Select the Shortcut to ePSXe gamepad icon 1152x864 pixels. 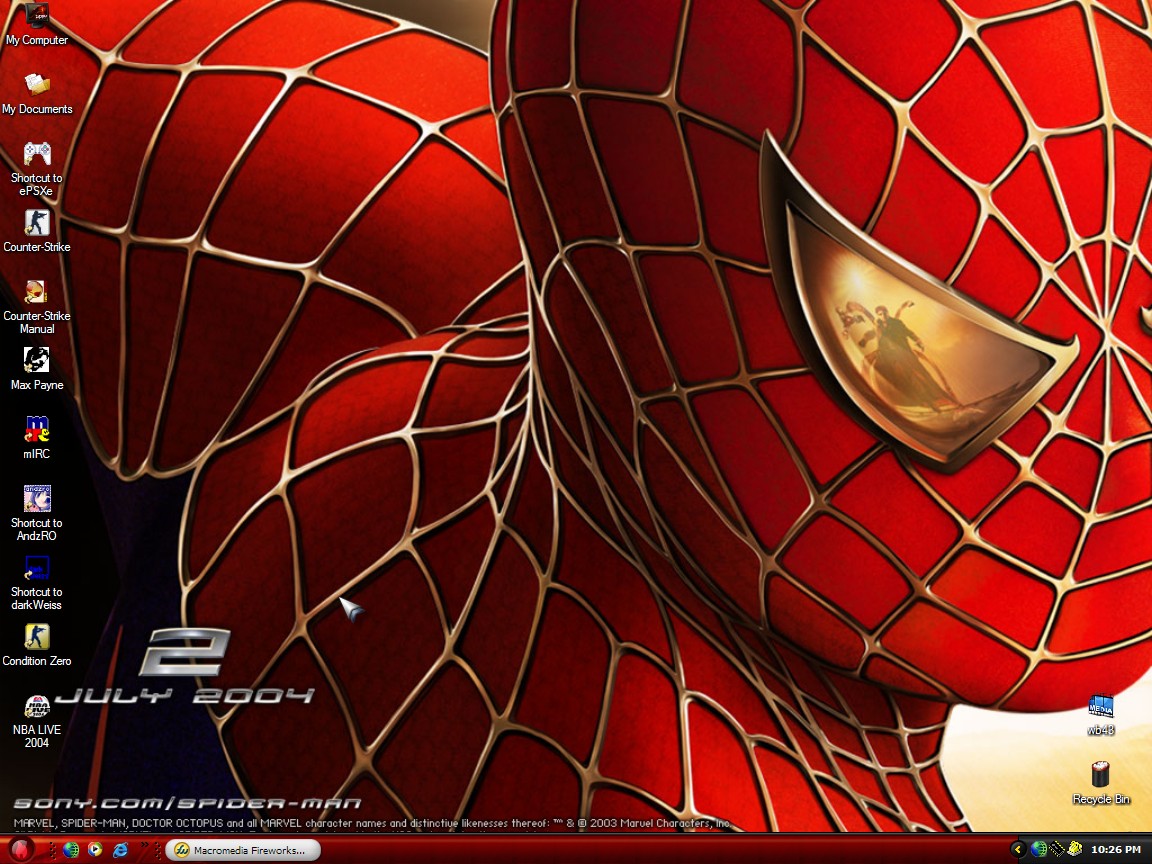pos(37,153)
